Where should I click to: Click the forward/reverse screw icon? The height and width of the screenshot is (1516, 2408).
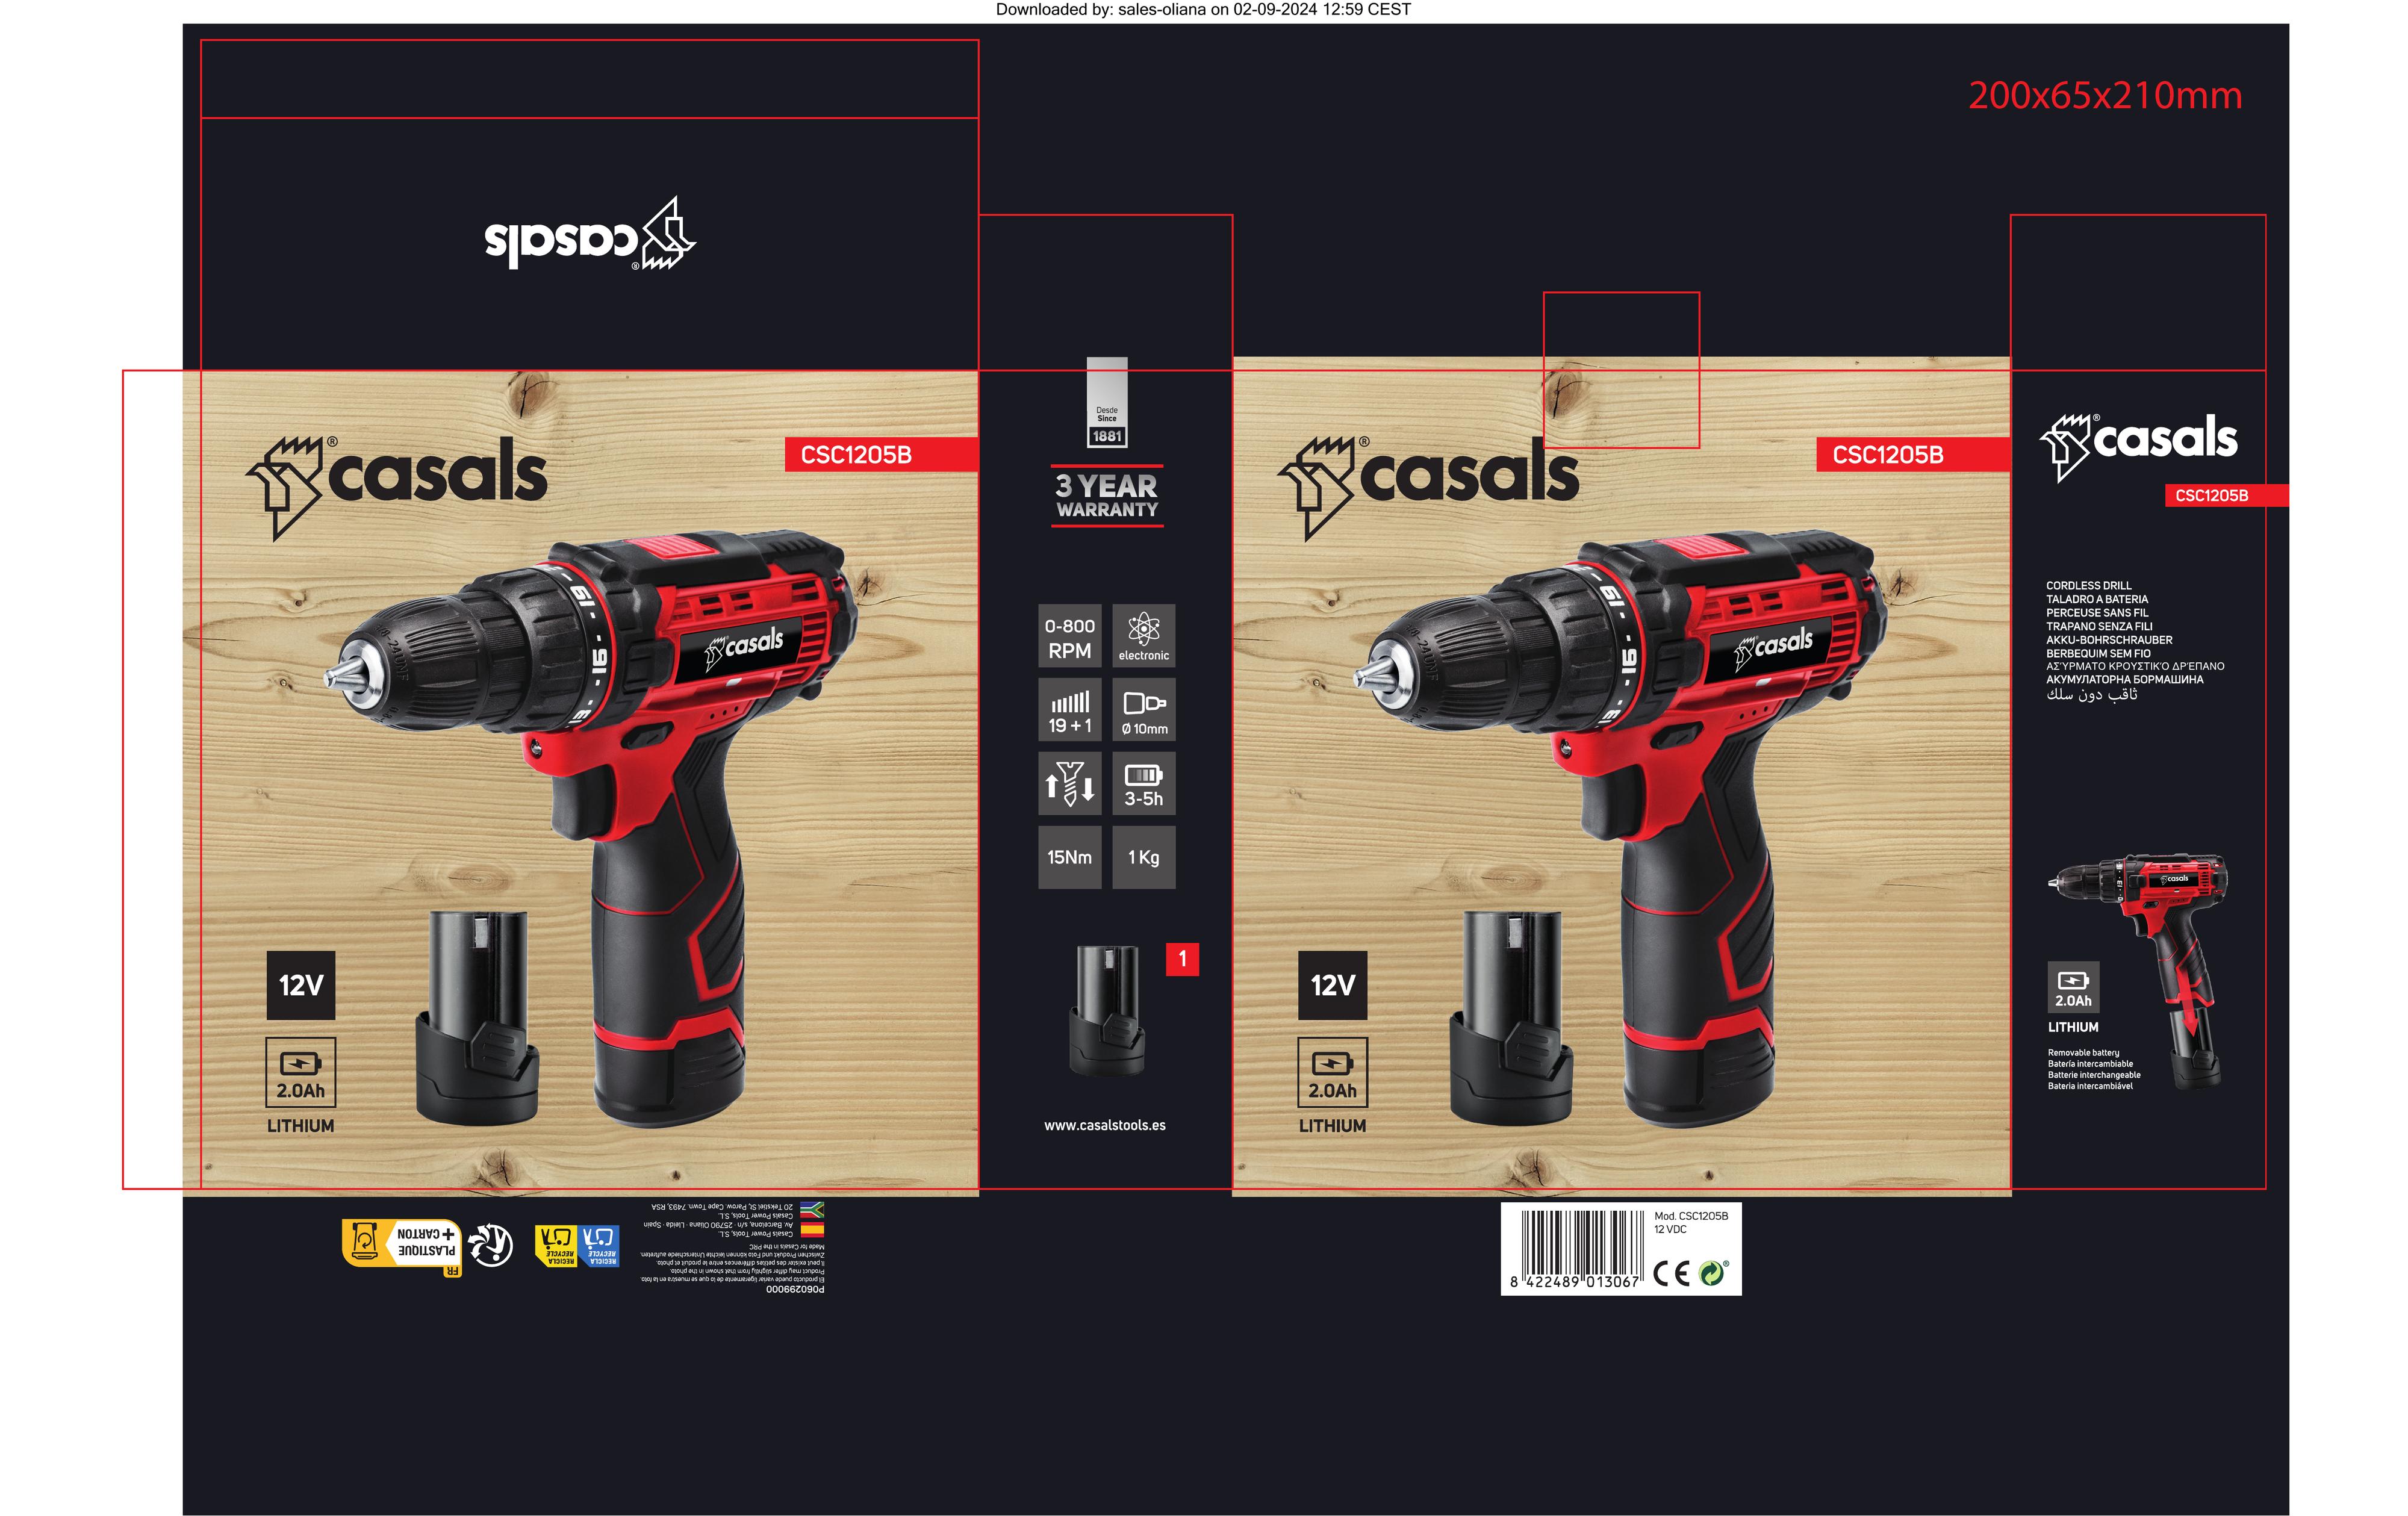click(1069, 784)
